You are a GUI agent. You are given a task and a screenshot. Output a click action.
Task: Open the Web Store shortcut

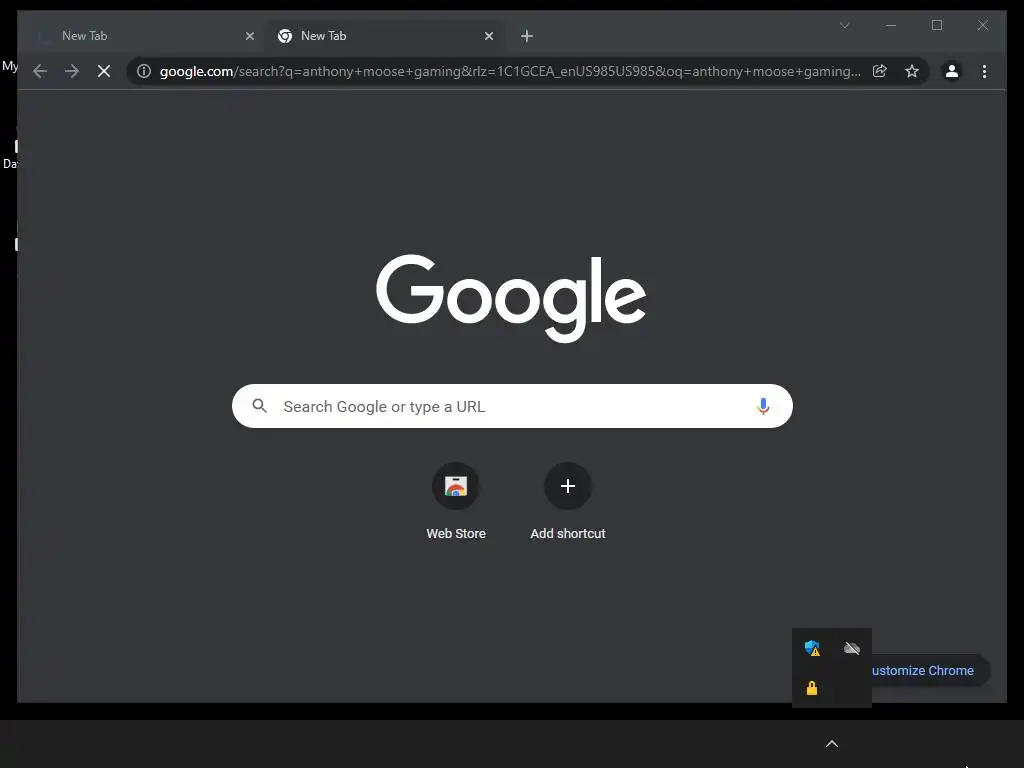point(456,502)
